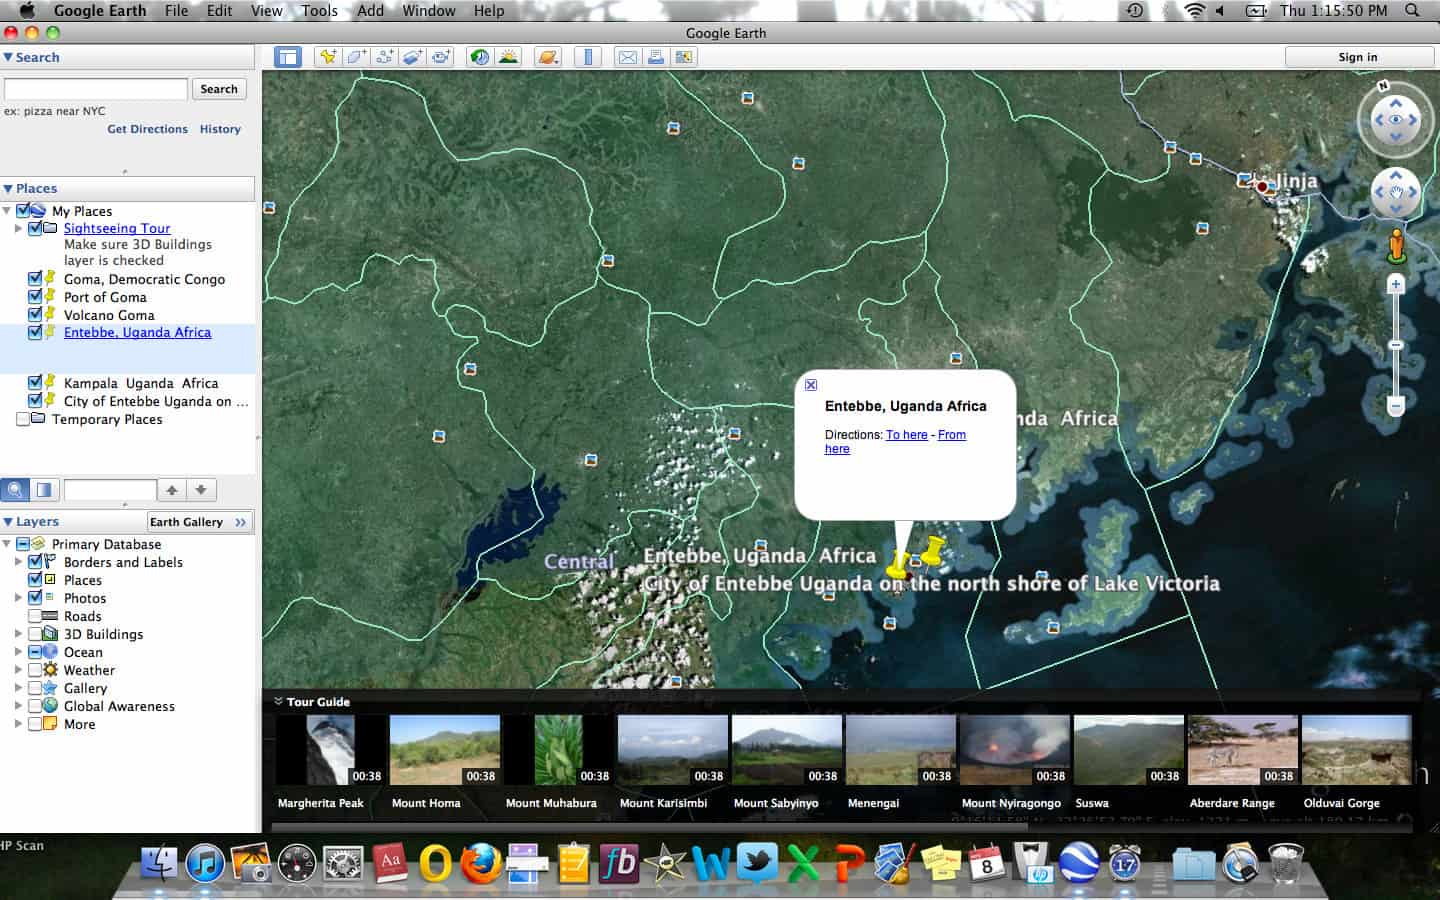Viewport: 1440px width, 900px height.
Task: Collapse the Search panel triangle
Action: [x=8, y=57]
